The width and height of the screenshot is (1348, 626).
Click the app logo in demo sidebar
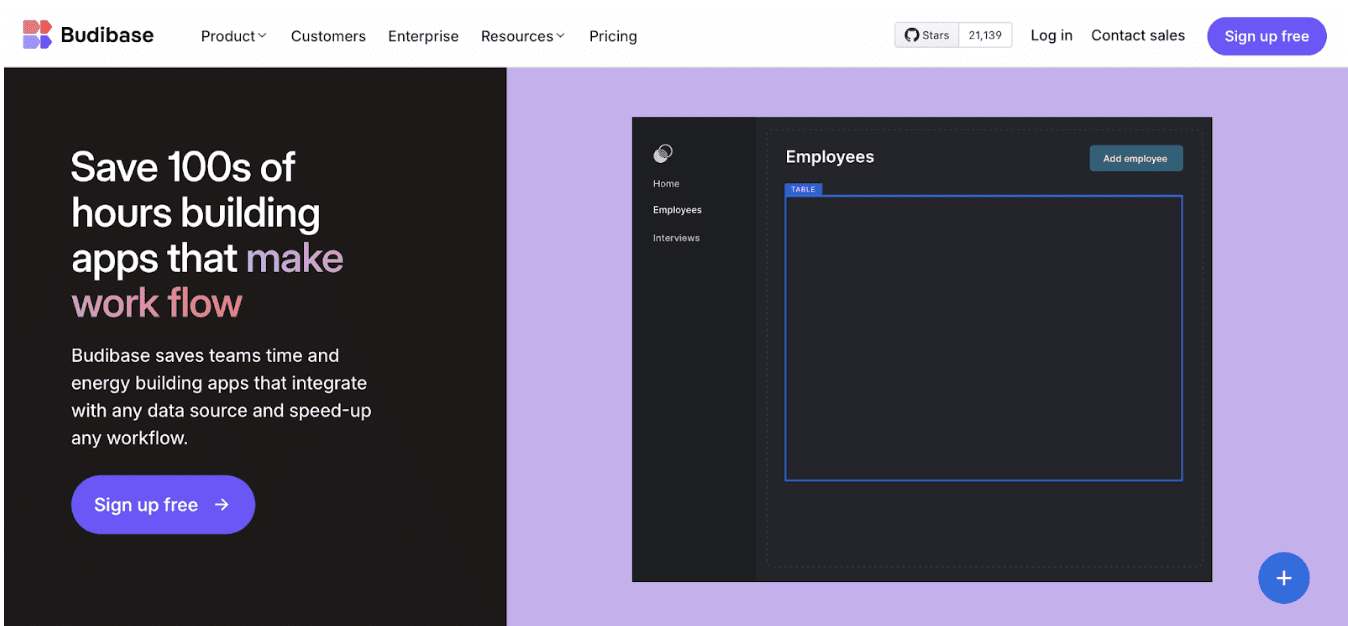(x=663, y=153)
